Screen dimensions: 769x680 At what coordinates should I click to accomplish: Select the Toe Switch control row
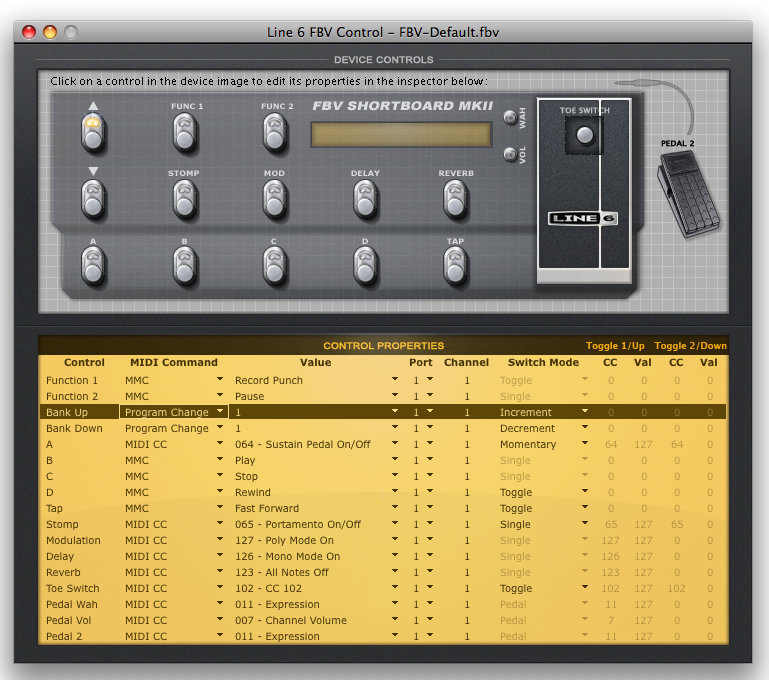click(383, 588)
